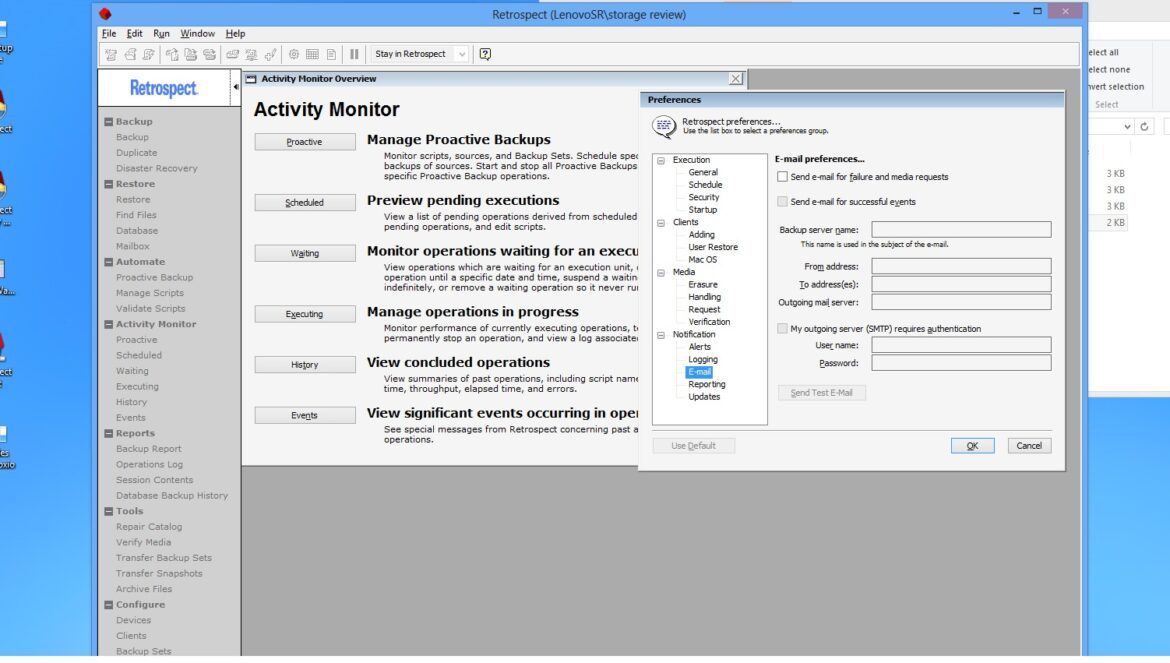Select General in the preferences tree
The height and width of the screenshot is (663, 1170).
click(703, 172)
